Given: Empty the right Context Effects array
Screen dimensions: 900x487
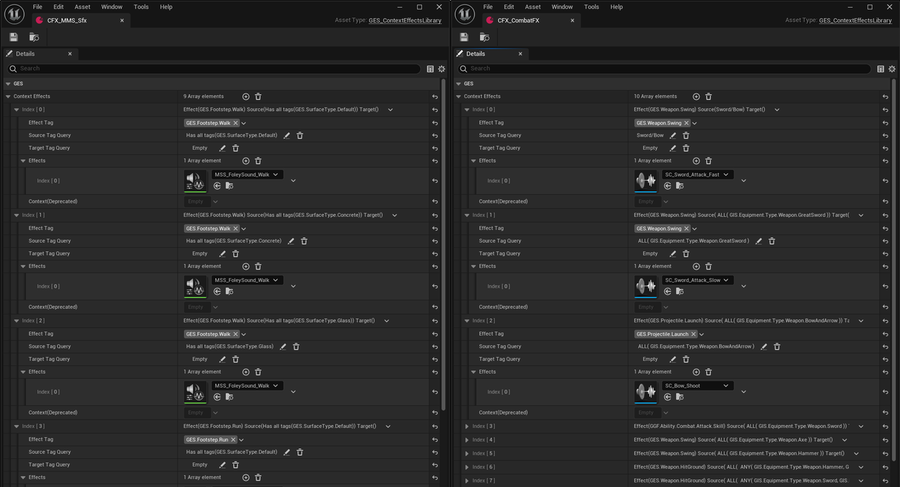Looking at the screenshot, I should pyautogui.click(x=708, y=96).
